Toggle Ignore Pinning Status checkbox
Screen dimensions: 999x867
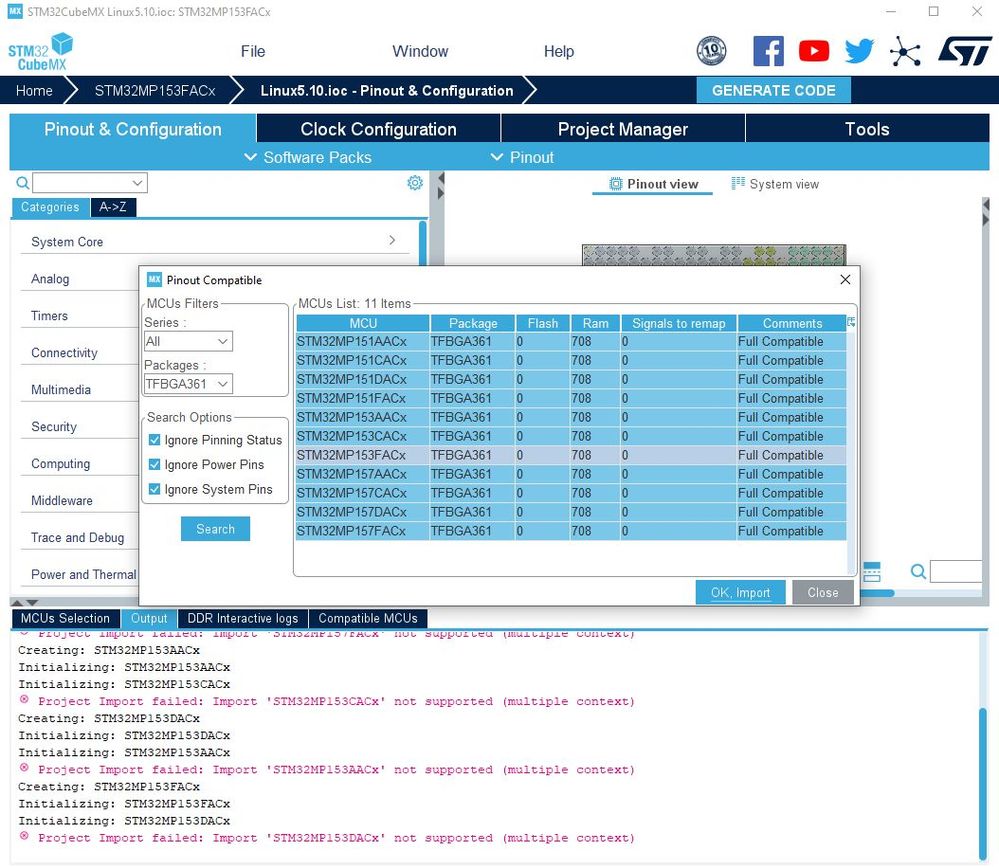[x=154, y=440]
